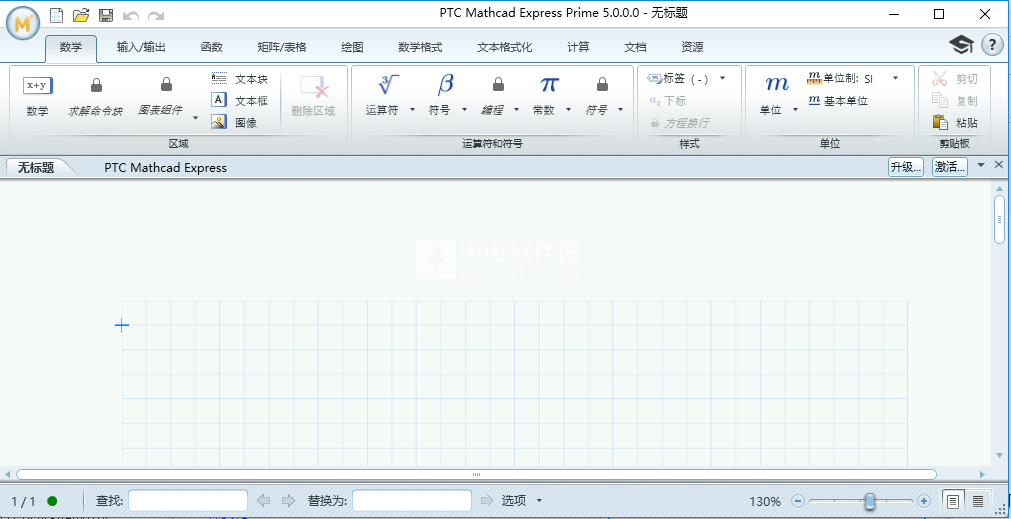
Task: Find next match with right arrow
Action: click(x=288, y=500)
